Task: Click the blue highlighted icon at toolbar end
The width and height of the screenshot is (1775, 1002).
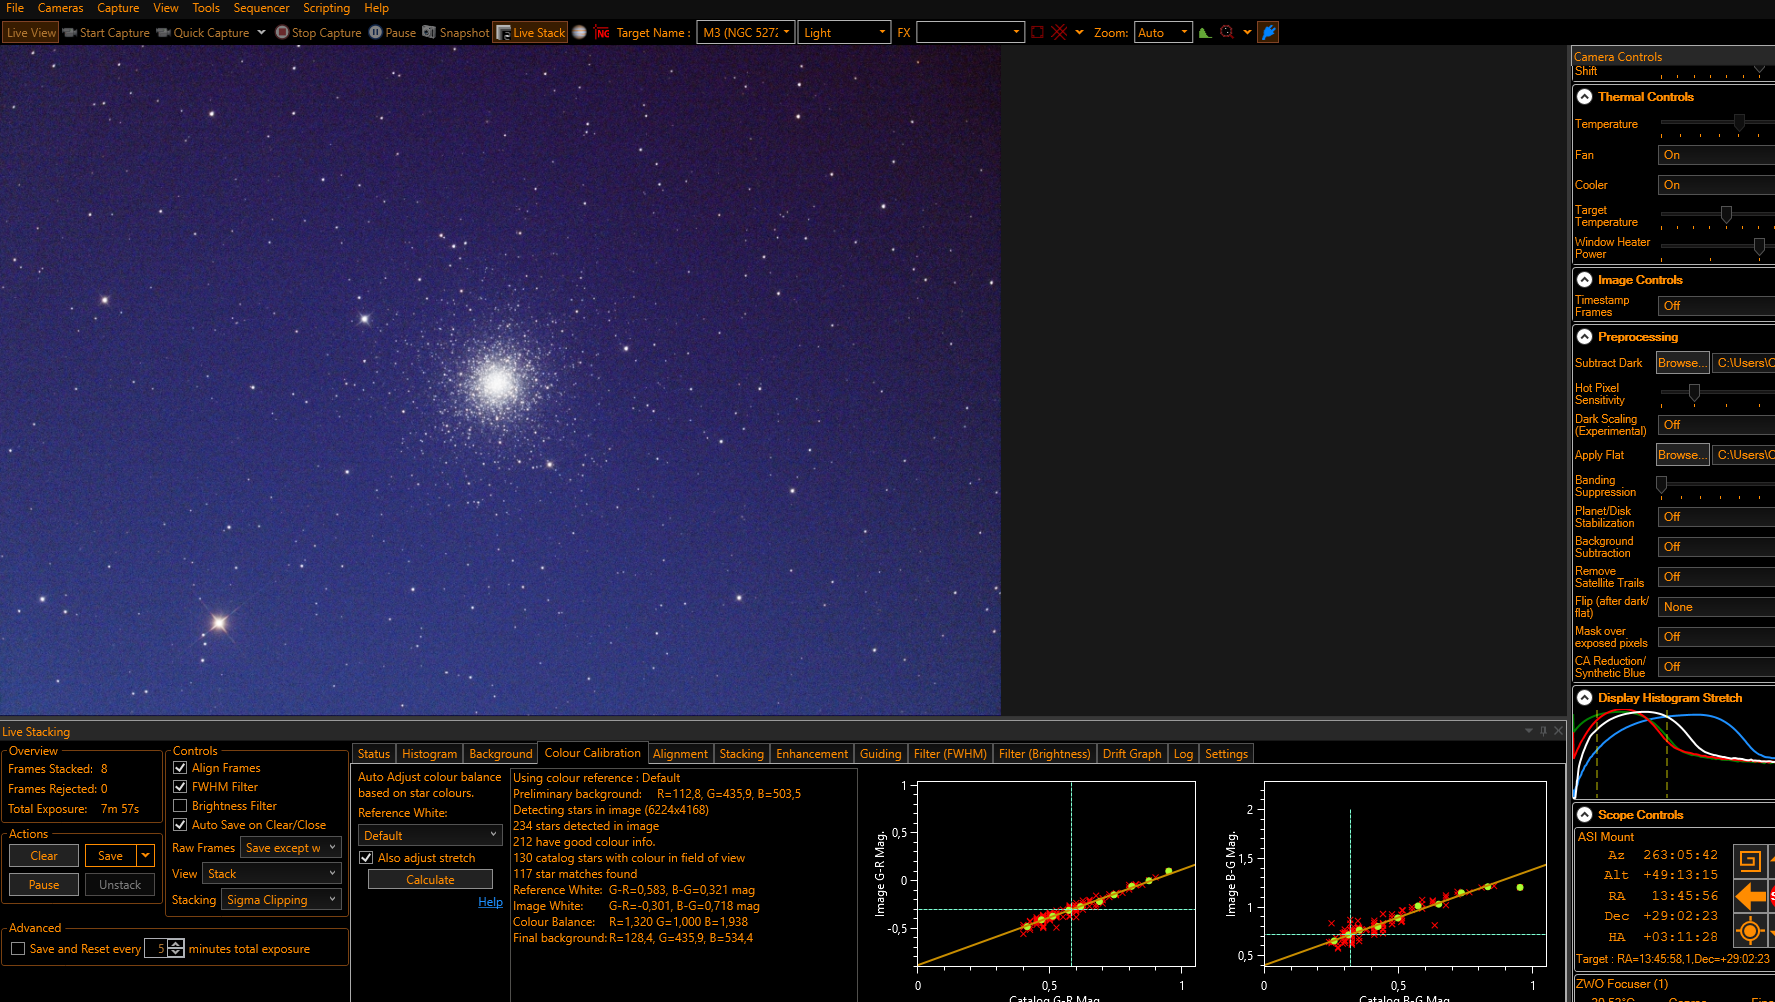Action: tap(1268, 33)
